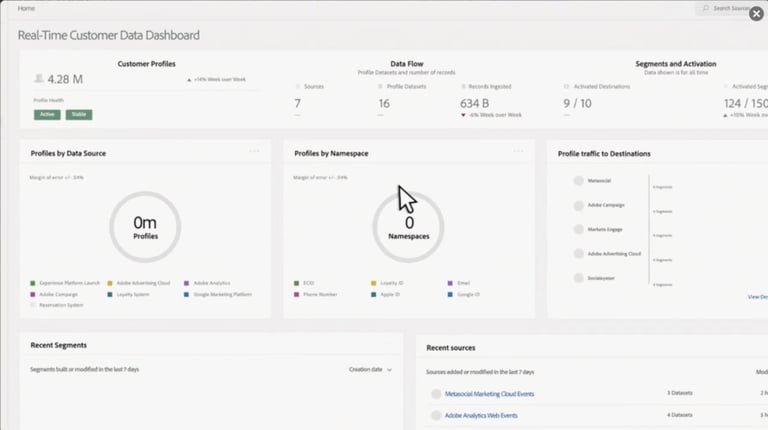
Task: Click the 16 profile datasets value
Action: coord(384,103)
